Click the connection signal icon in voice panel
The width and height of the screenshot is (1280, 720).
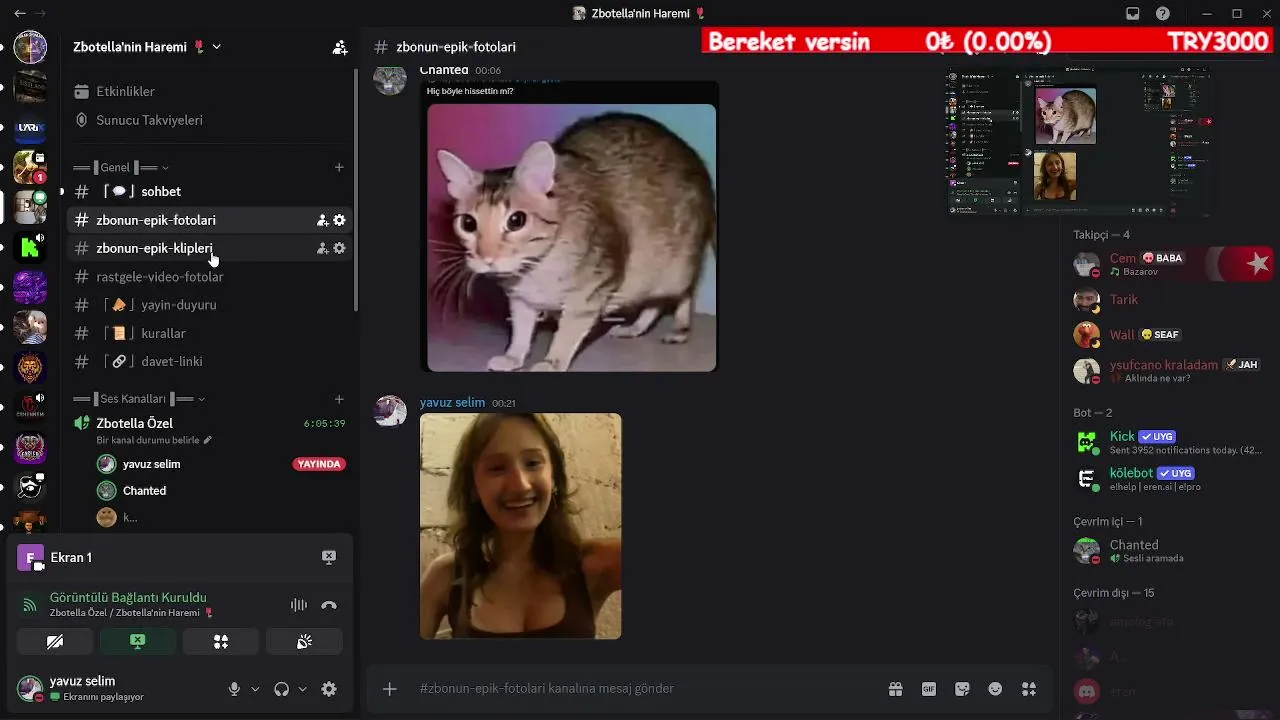click(x=30, y=605)
